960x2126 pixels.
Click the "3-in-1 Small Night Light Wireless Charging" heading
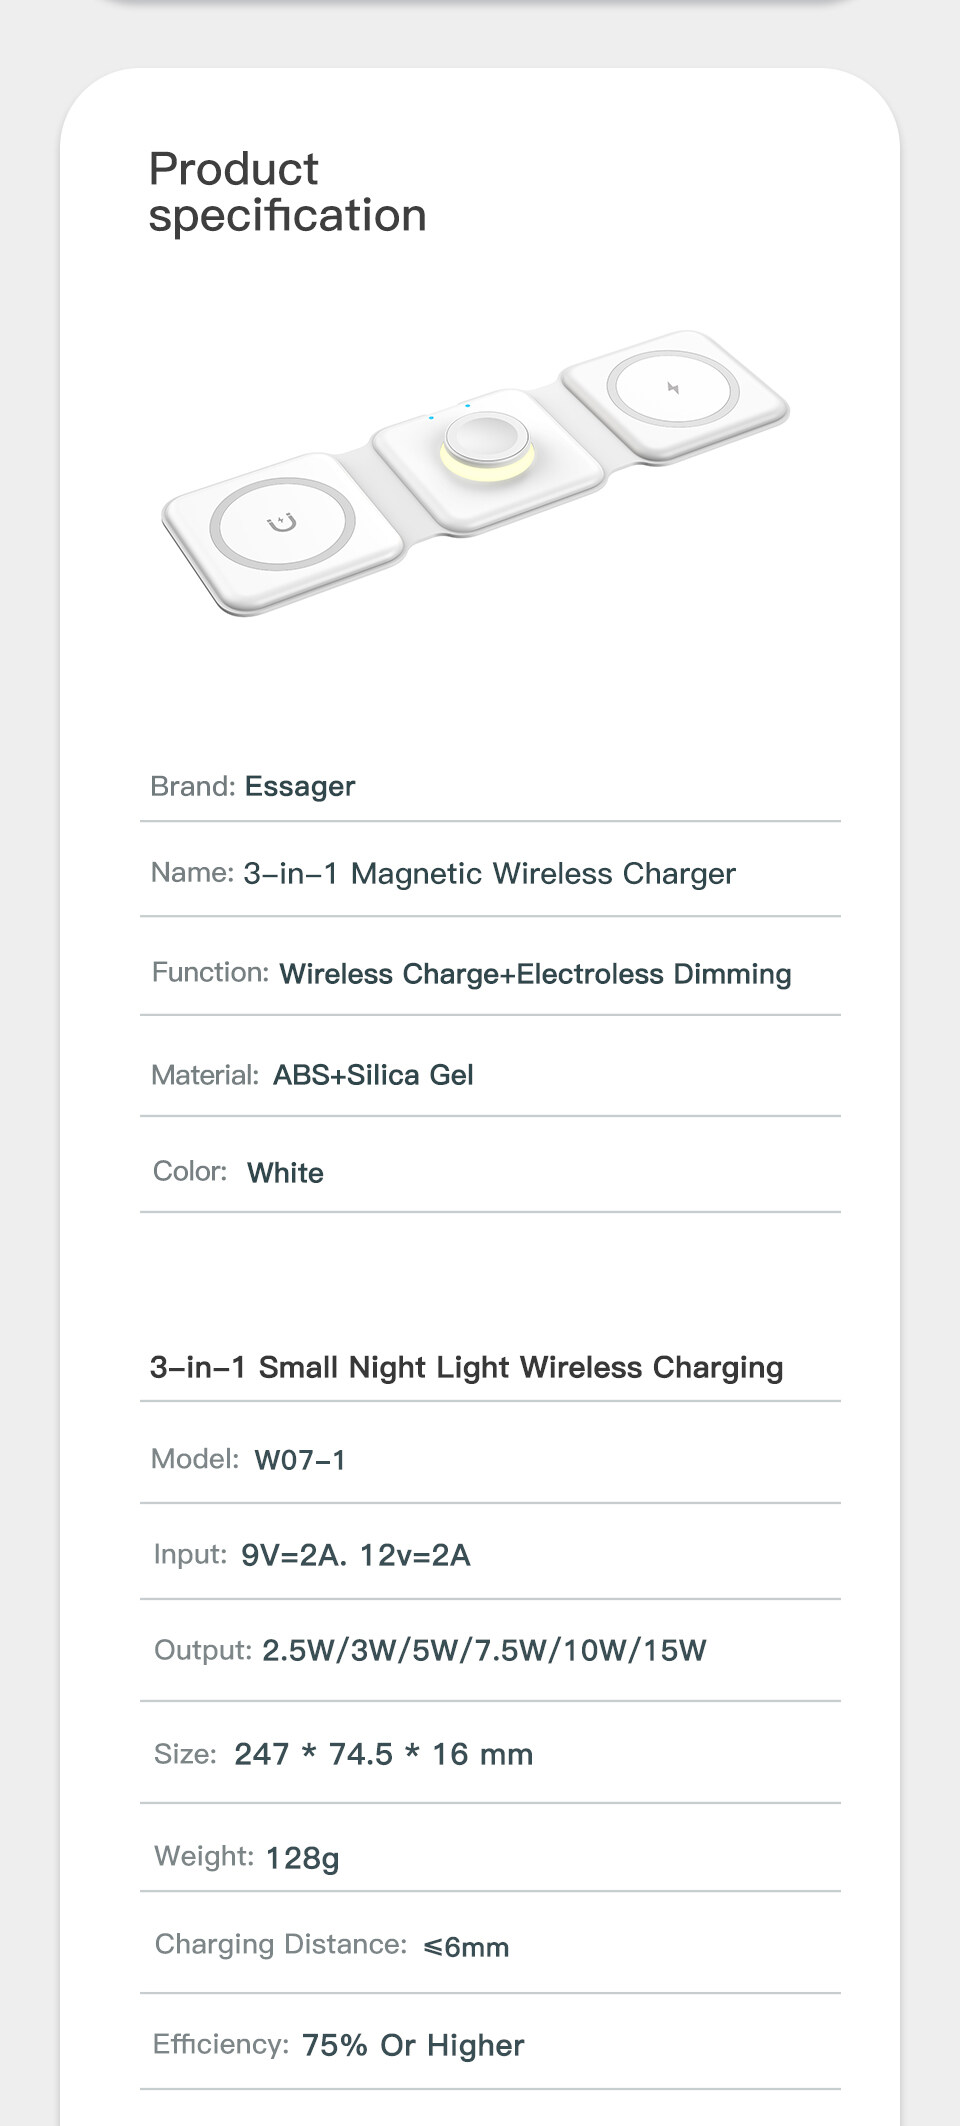(466, 1367)
